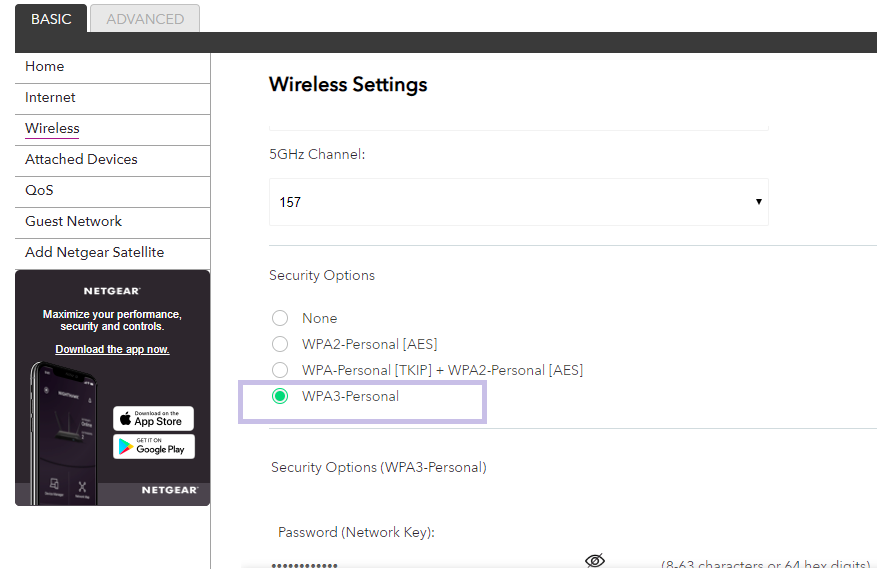Screen dimensions: 877x569
Task: Click the Google Play download badge
Action: click(153, 446)
